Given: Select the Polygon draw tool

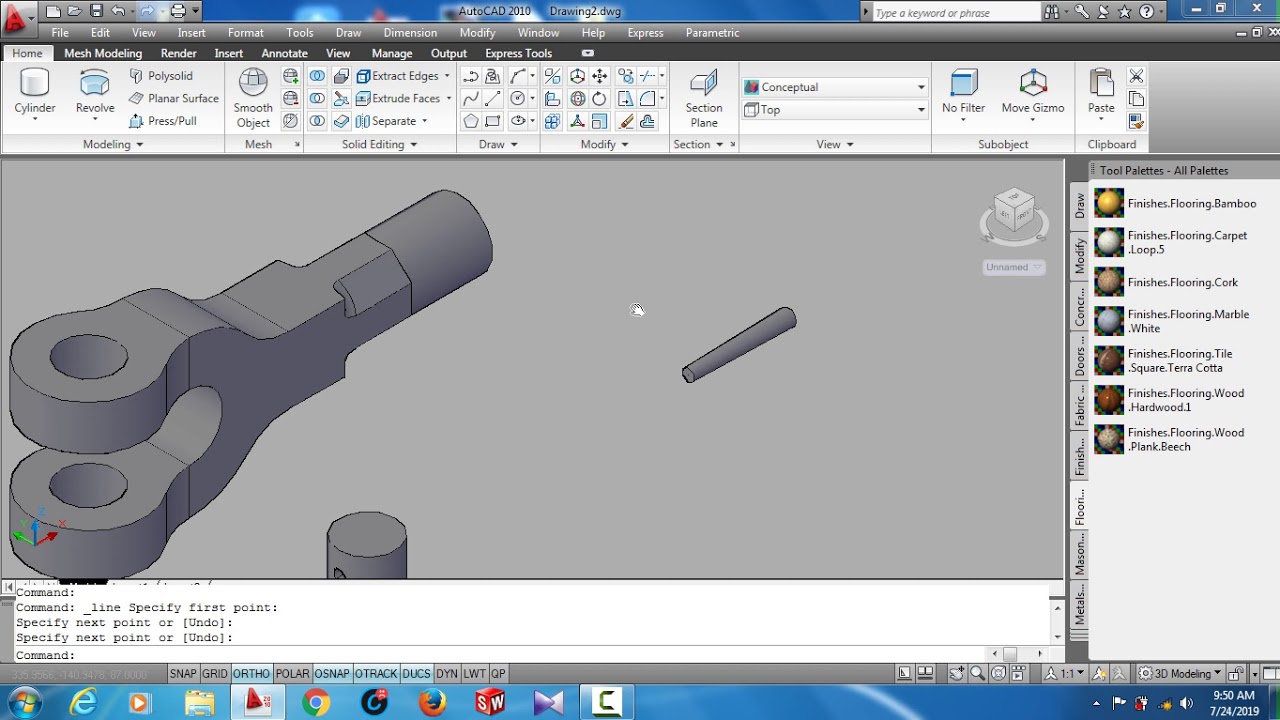Looking at the screenshot, I should pyautogui.click(x=471, y=121).
